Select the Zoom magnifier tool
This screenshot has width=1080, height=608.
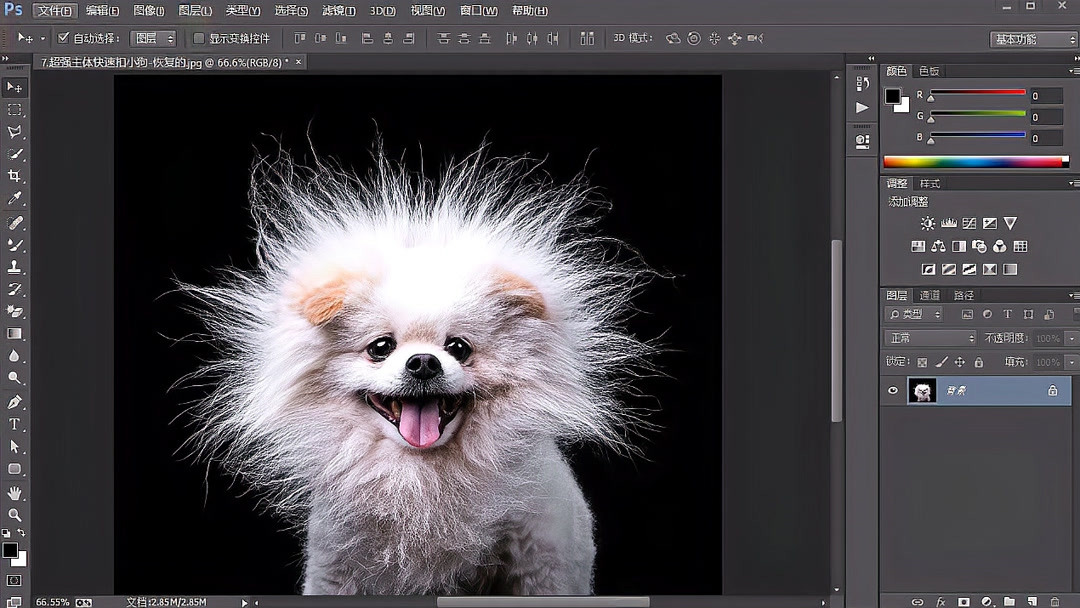pos(15,515)
